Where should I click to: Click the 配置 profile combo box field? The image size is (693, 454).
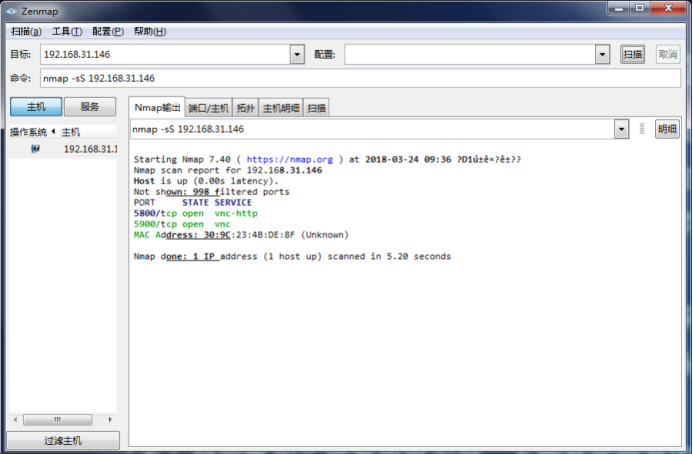click(470, 54)
